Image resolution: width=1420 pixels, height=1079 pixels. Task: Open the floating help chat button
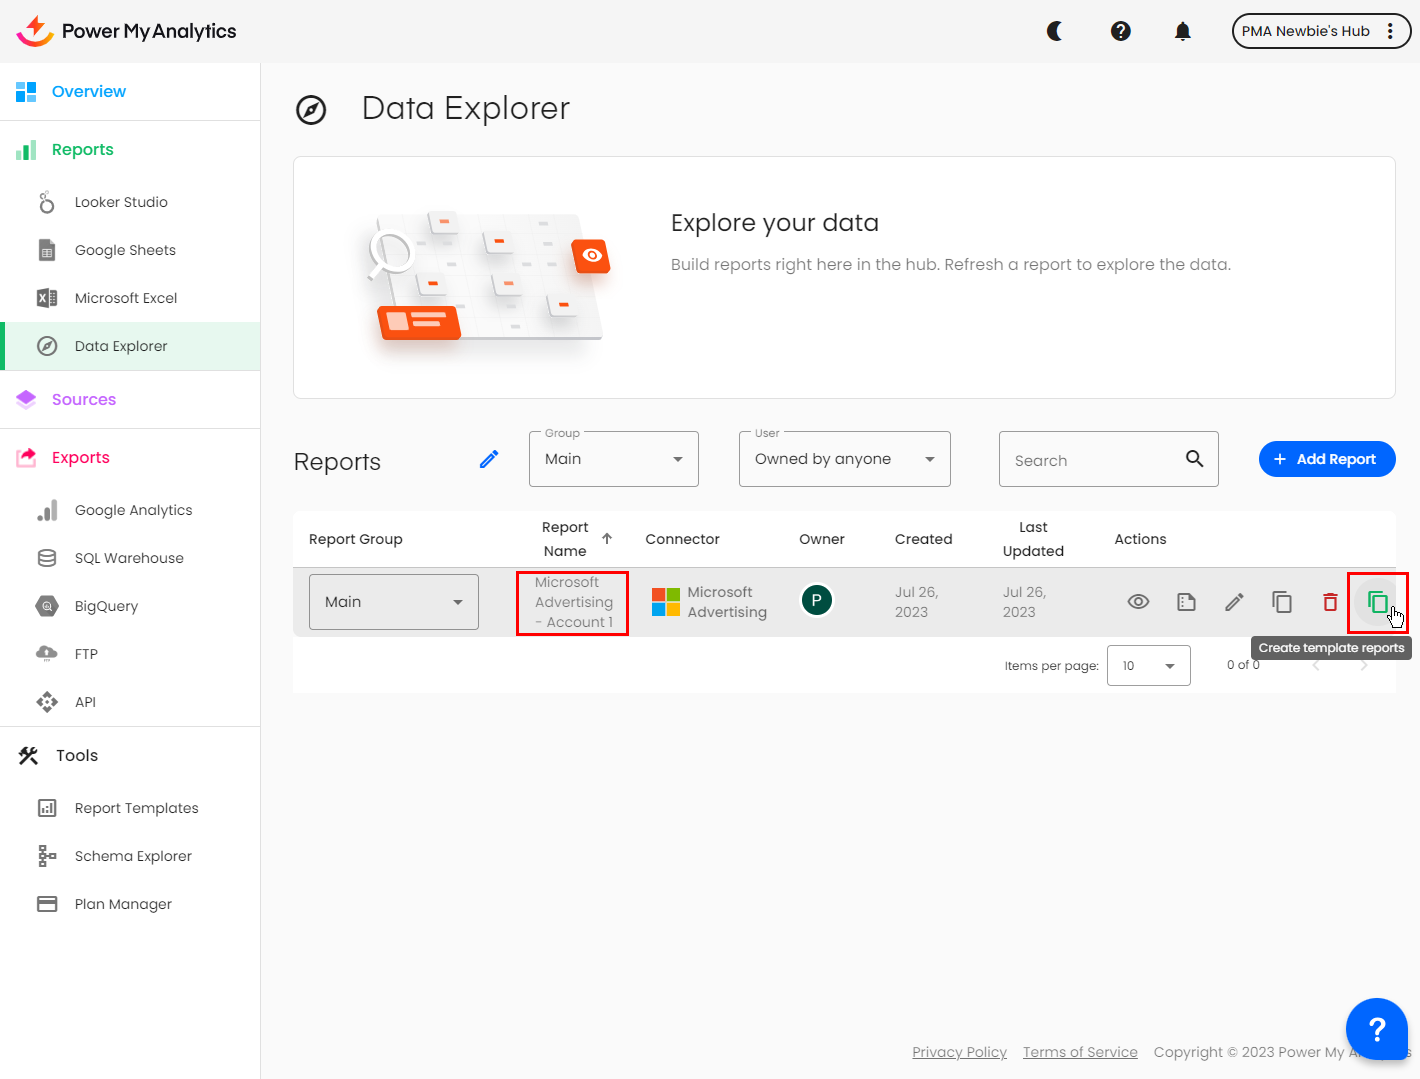pyautogui.click(x=1376, y=1029)
